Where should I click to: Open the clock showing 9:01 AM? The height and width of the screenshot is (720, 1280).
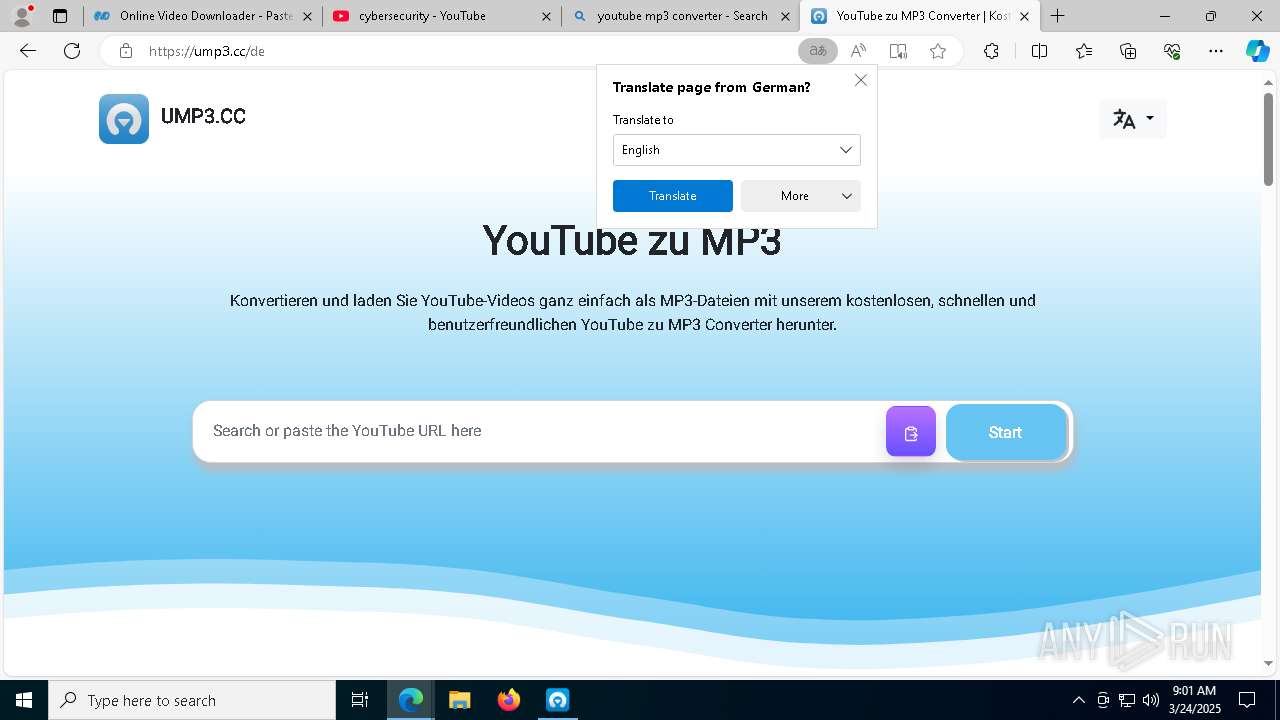coord(1193,699)
